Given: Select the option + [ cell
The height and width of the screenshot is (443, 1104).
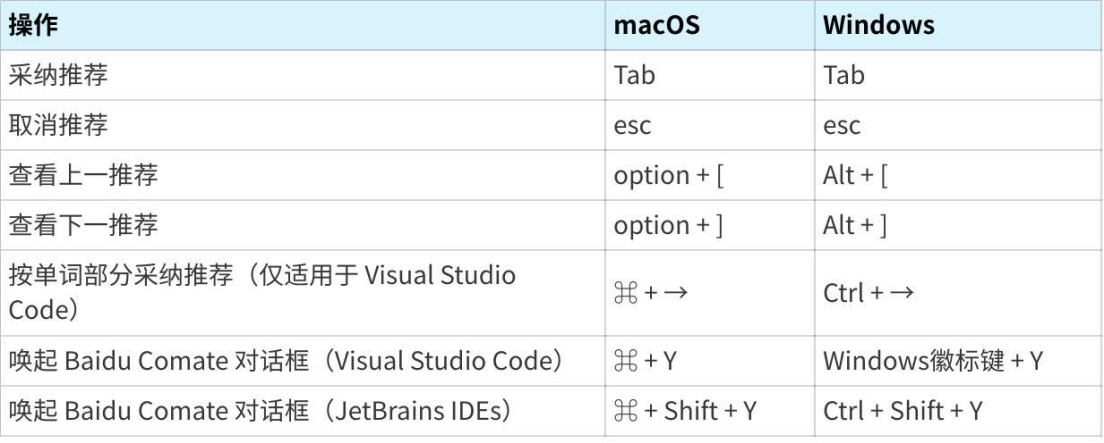Looking at the screenshot, I should click(710, 175).
